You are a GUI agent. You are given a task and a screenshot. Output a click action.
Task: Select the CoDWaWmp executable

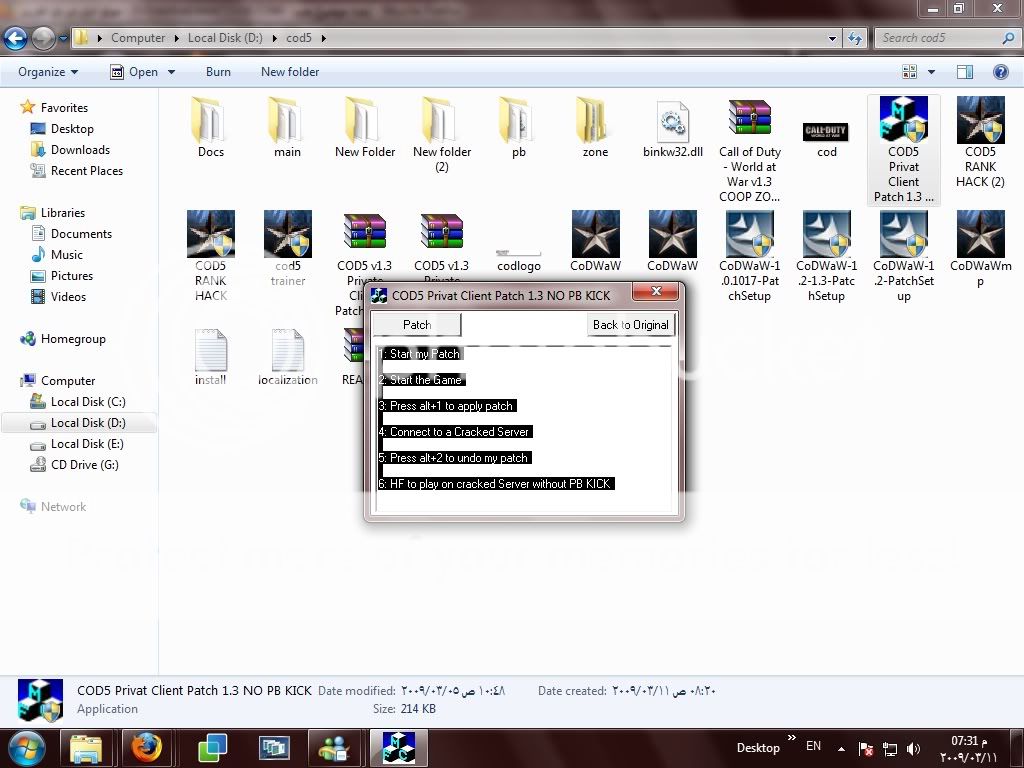[980, 249]
